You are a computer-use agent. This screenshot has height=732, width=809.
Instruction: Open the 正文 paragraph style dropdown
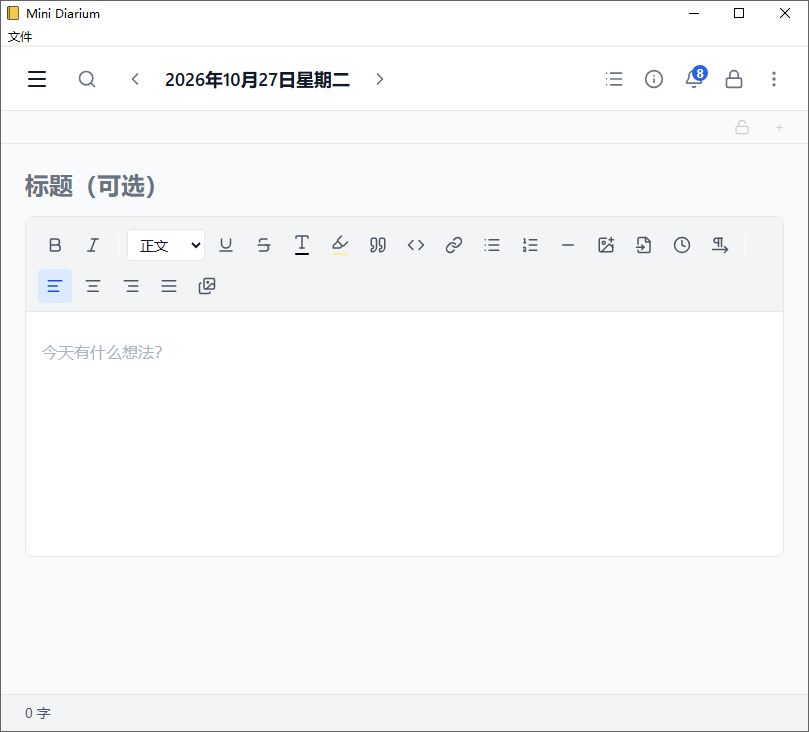coord(166,245)
